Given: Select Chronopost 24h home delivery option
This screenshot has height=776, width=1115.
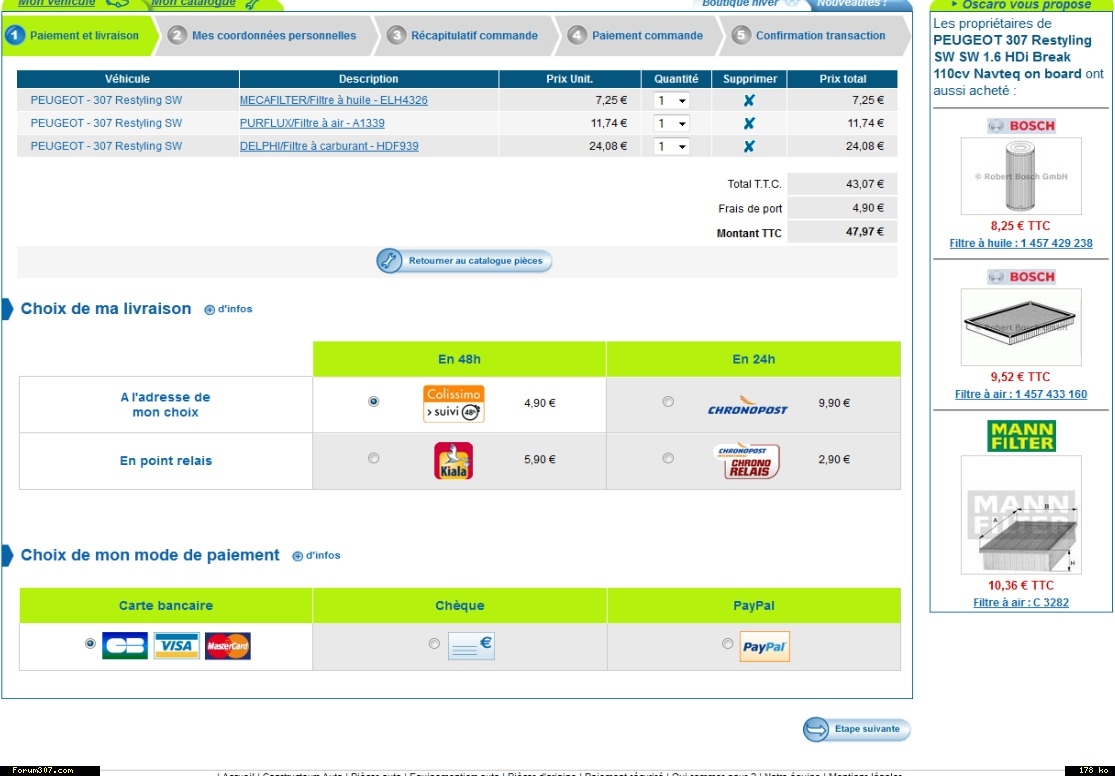Looking at the screenshot, I should coord(668,402).
